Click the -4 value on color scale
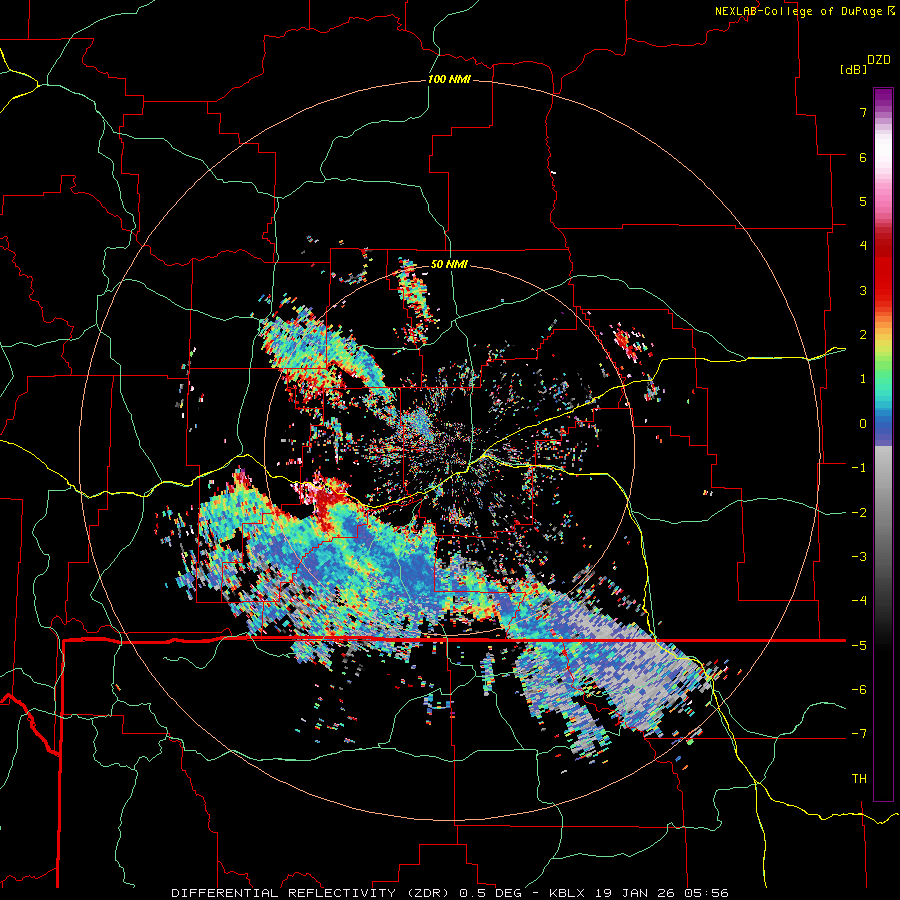The image size is (900, 900). [859, 600]
